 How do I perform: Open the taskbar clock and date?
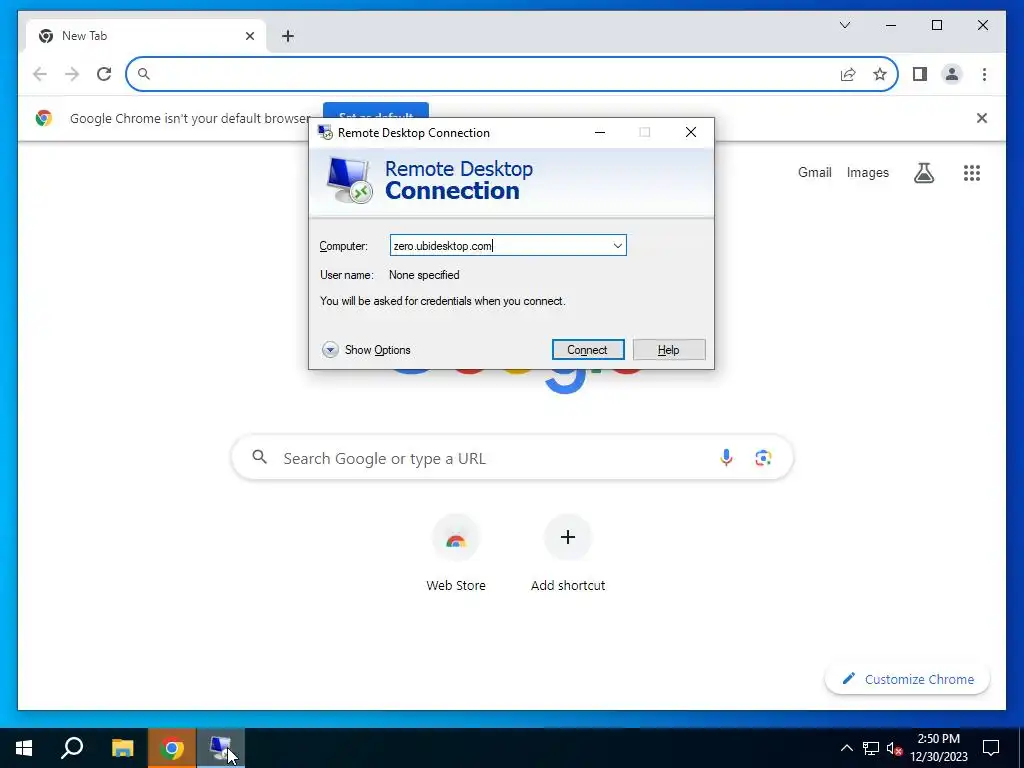click(938, 748)
